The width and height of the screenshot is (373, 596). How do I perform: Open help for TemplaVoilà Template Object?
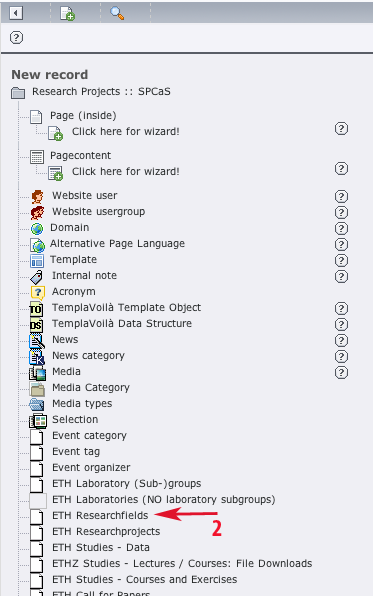coord(341,308)
